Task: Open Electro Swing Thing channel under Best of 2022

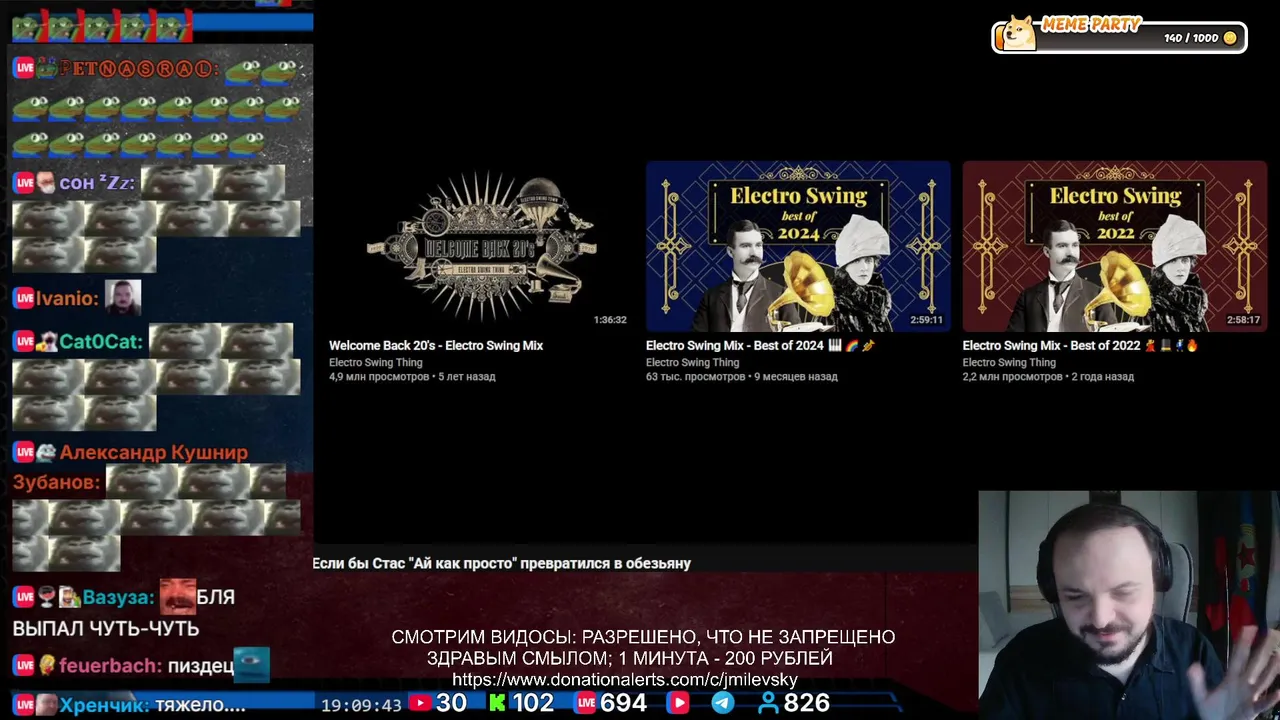Action: [x=1009, y=363]
